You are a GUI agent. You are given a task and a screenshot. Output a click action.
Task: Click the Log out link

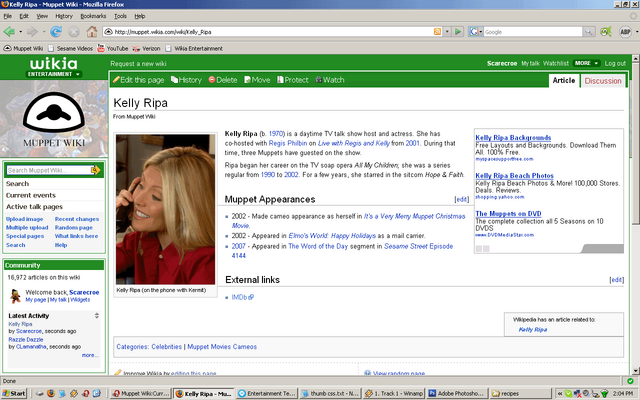coord(615,63)
